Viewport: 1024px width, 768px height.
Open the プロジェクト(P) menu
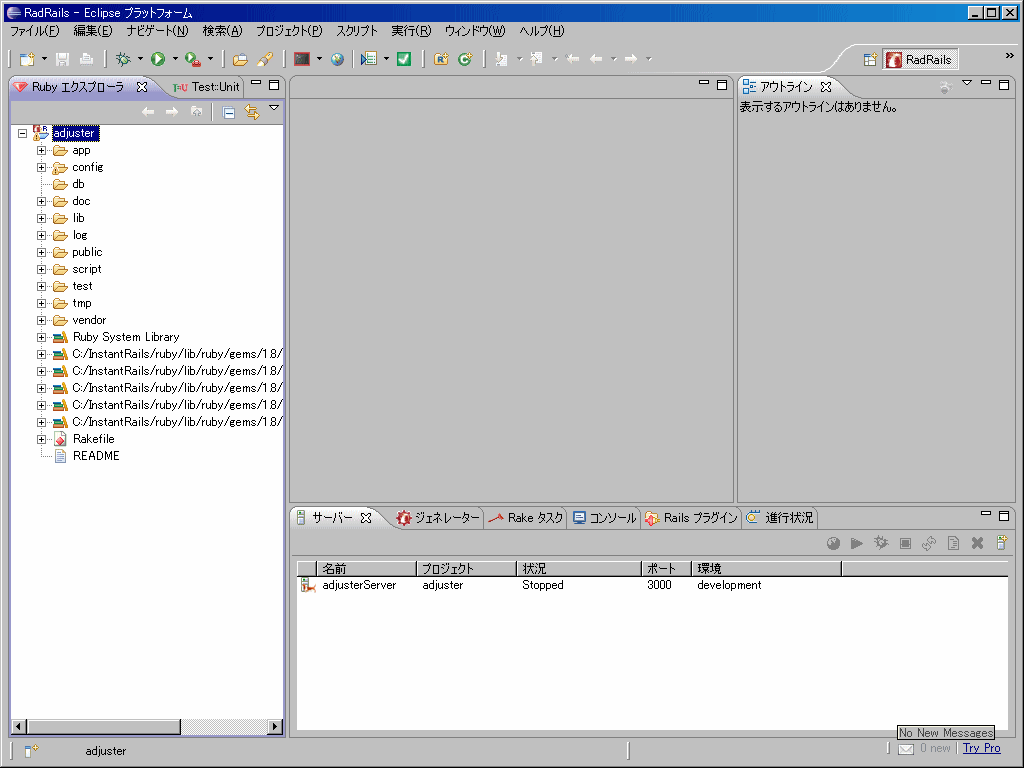(289, 31)
